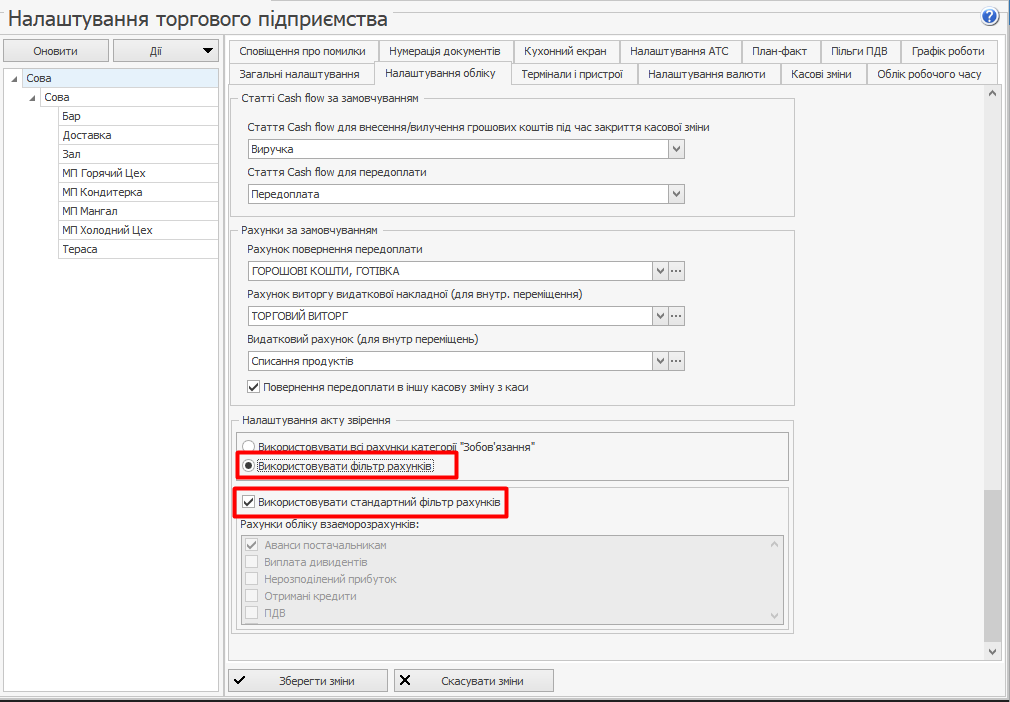Uncheck Використовувати стандартний фільтр рахунків

click(x=249, y=501)
